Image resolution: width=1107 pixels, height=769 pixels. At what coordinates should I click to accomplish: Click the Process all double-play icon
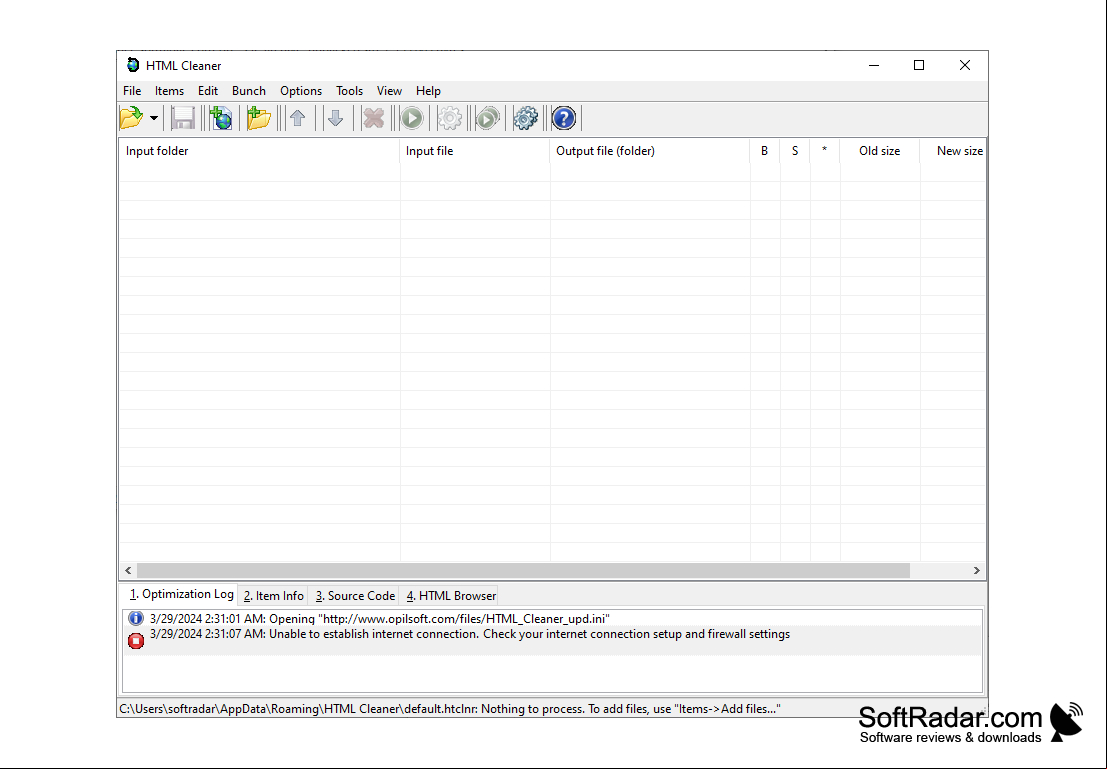click(488, 118)
